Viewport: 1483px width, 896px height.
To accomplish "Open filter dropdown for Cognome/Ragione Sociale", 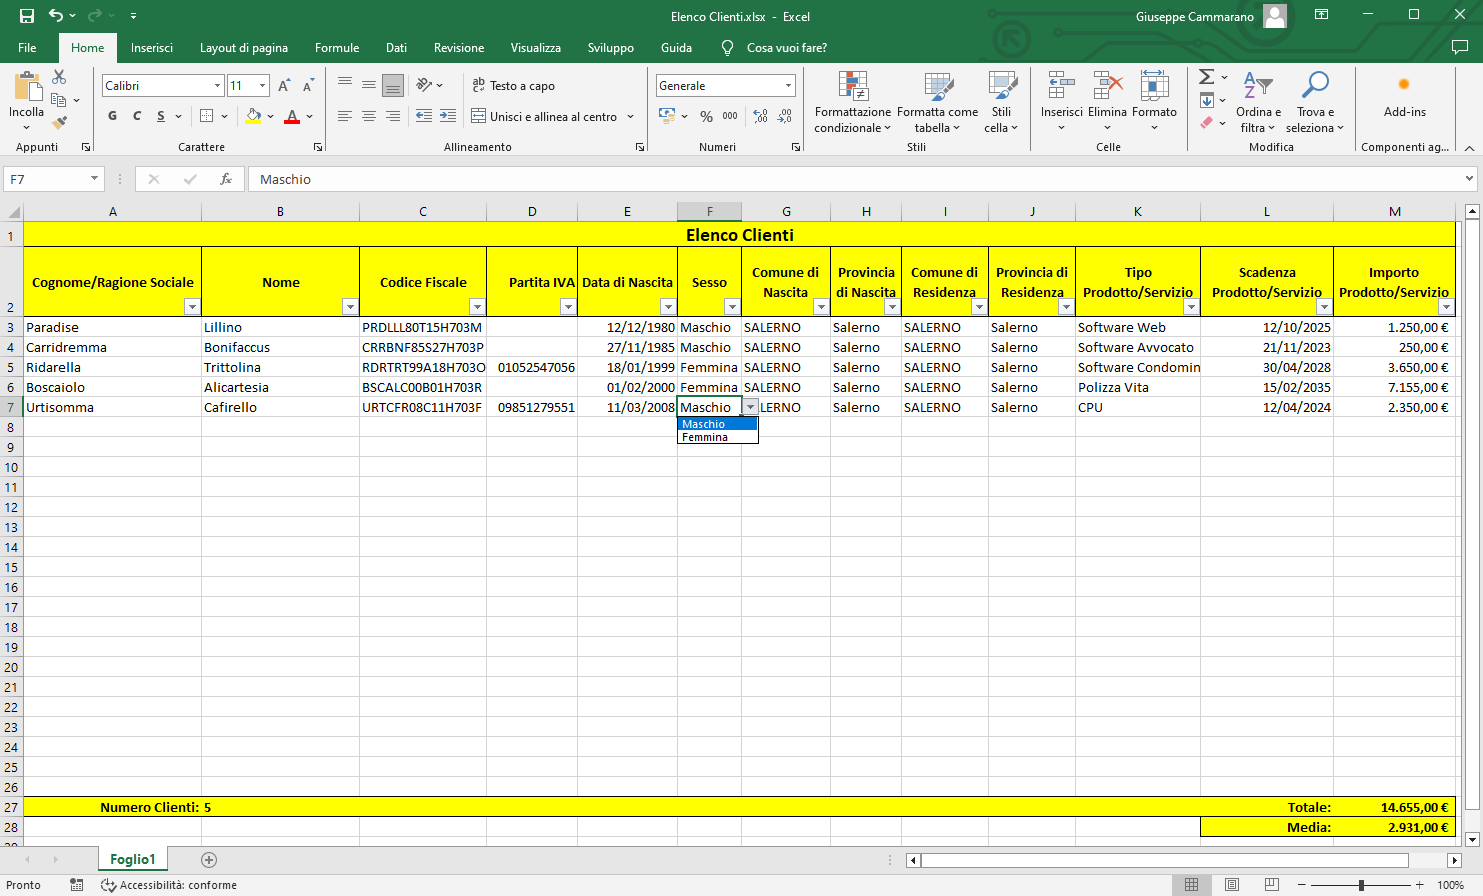I will click(192, 307).
